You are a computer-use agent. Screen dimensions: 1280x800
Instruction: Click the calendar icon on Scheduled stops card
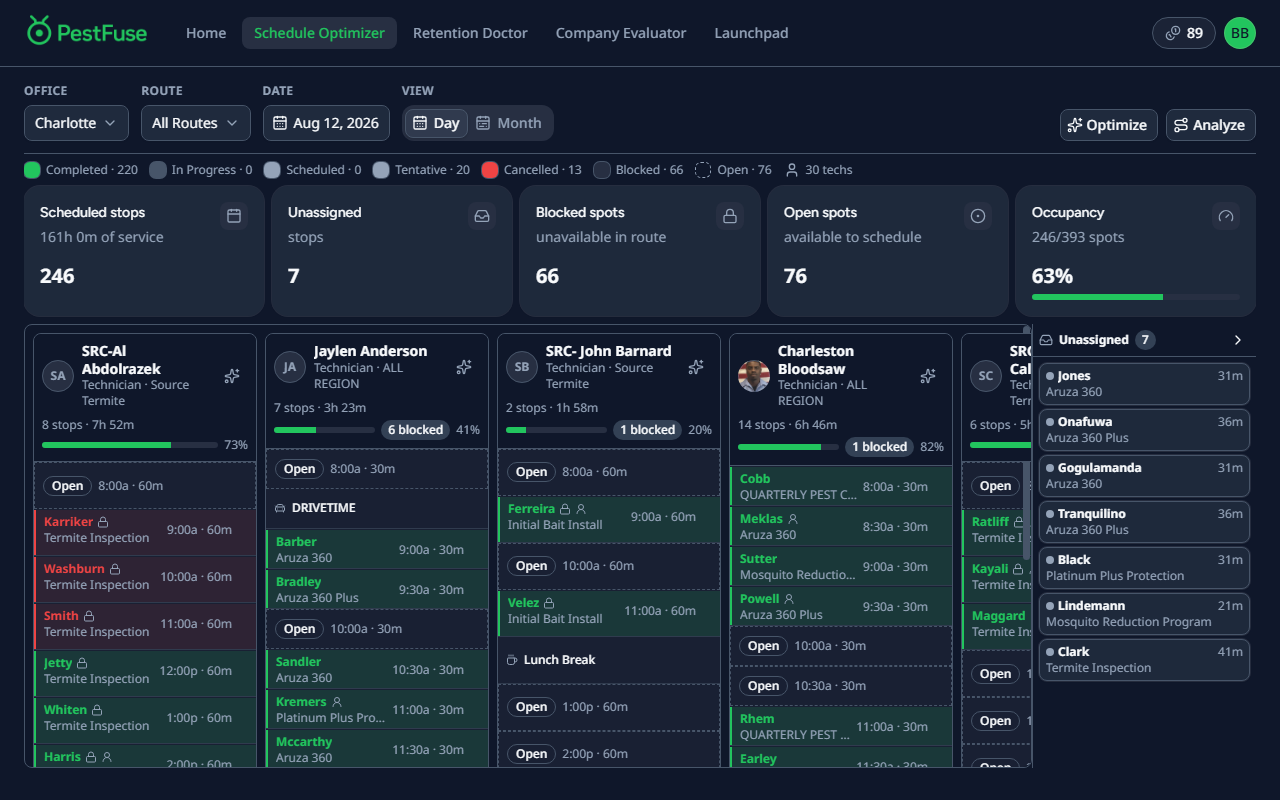(x=234, y=215)
